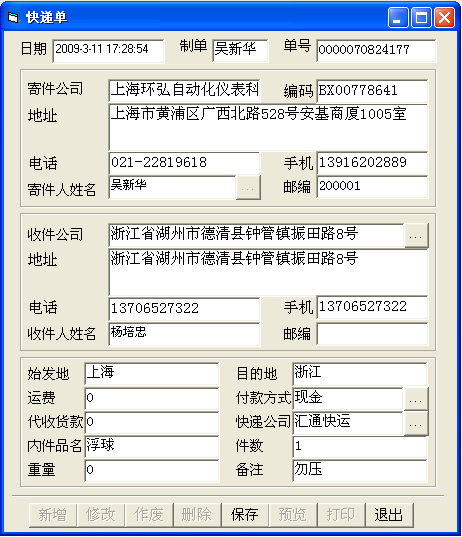Focus the recipient 手机 field
Viewport: 462px width, 537px height.
pos(372,308)
